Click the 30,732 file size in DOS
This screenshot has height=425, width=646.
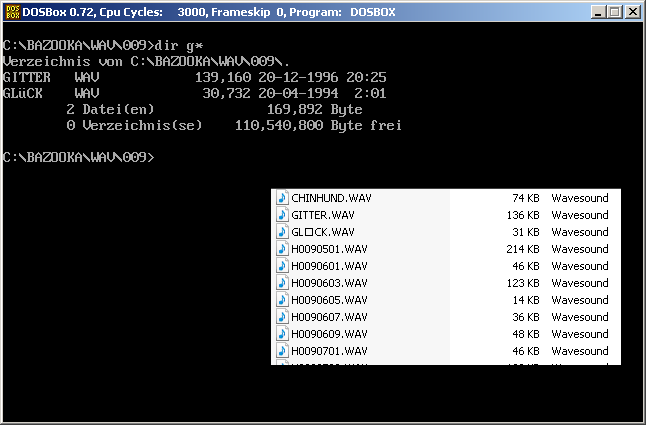pyautogui.click(x=226, y=93)
